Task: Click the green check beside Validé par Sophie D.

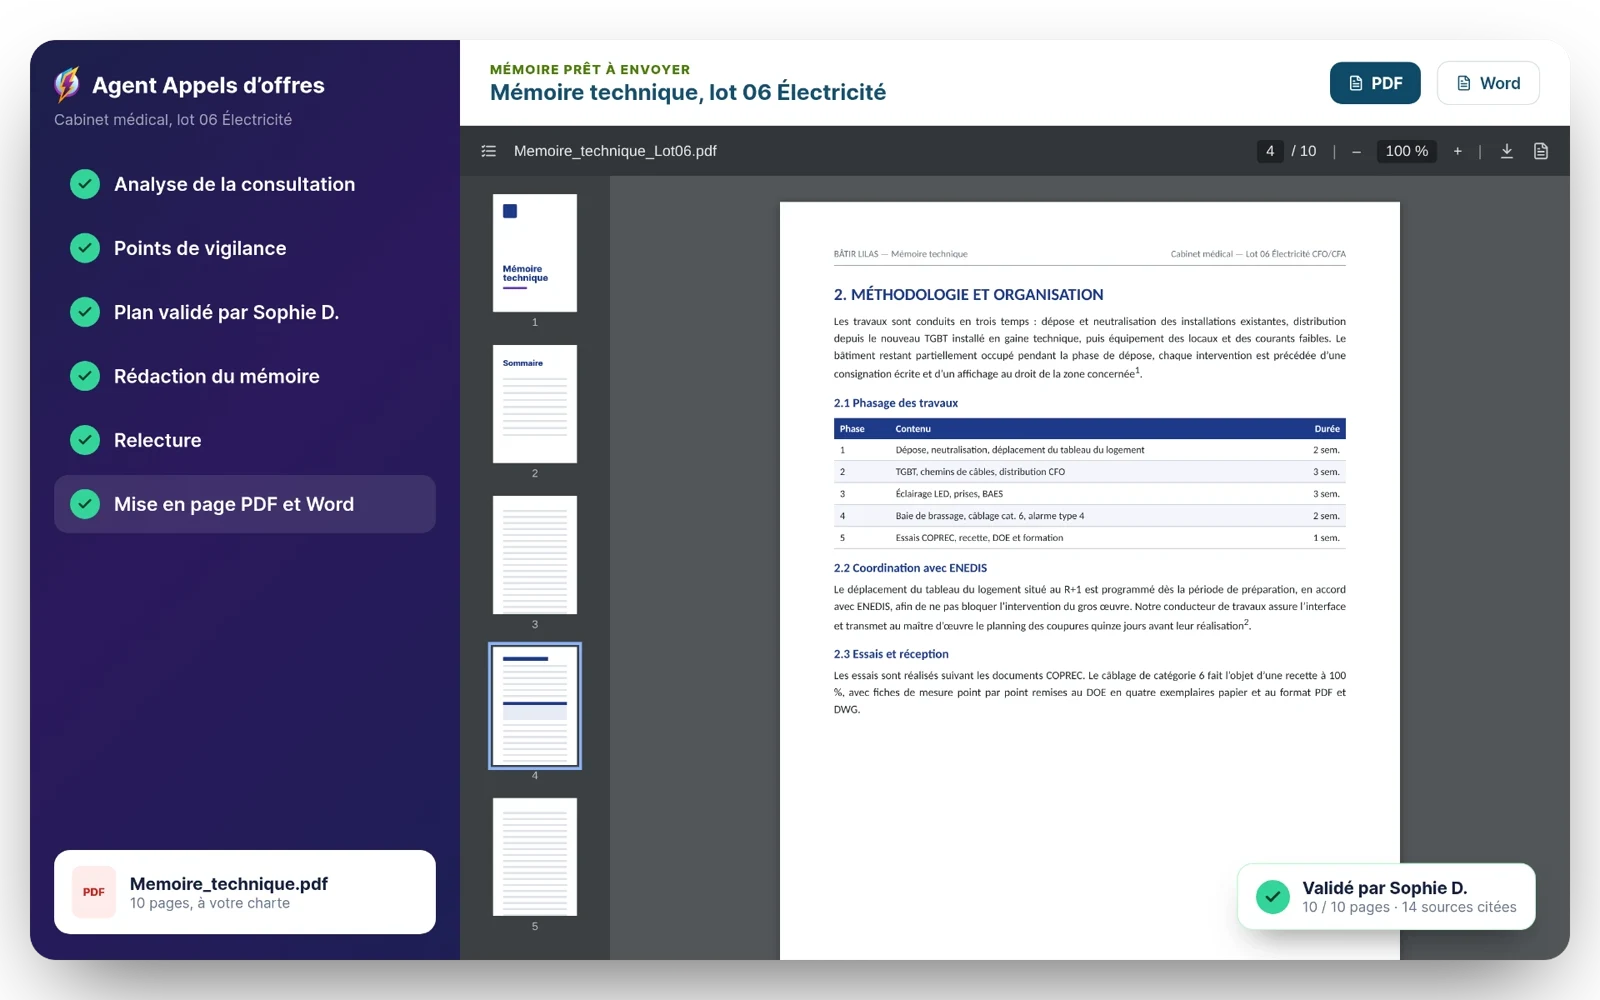Action: pyautogui.click(x=1272, y=896)
